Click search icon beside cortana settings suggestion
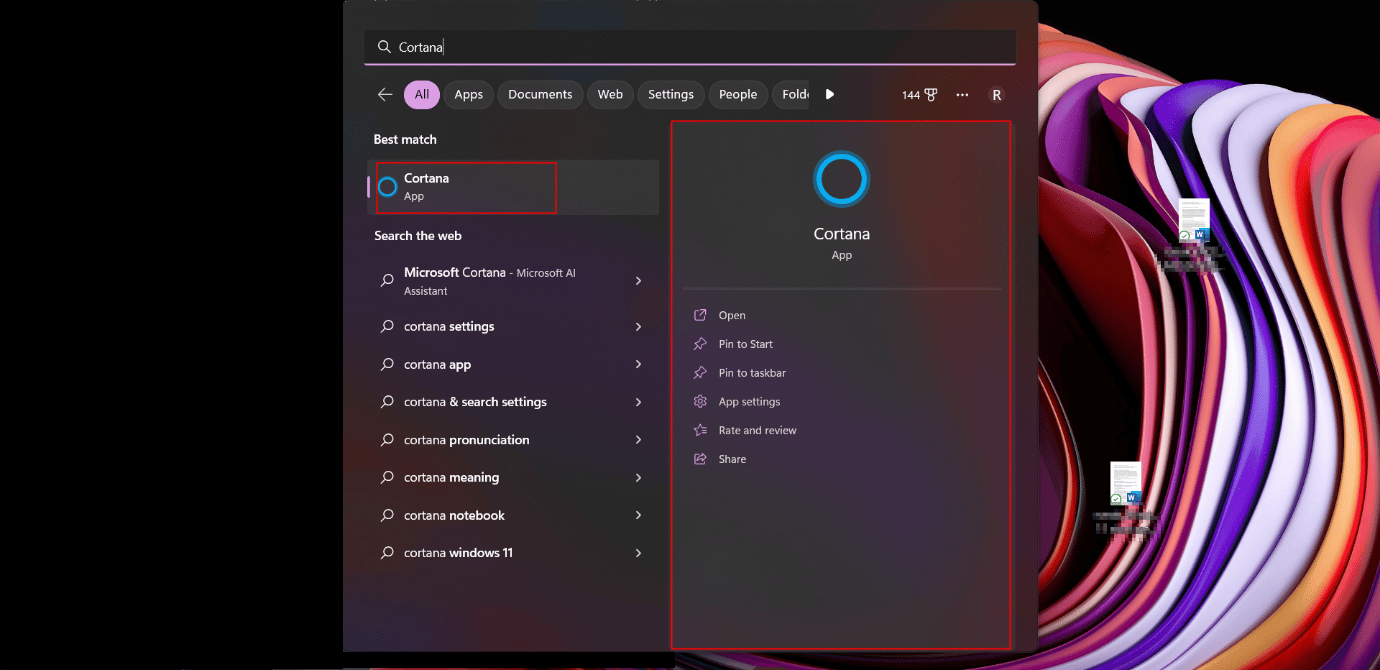 [x=387, y=327]
